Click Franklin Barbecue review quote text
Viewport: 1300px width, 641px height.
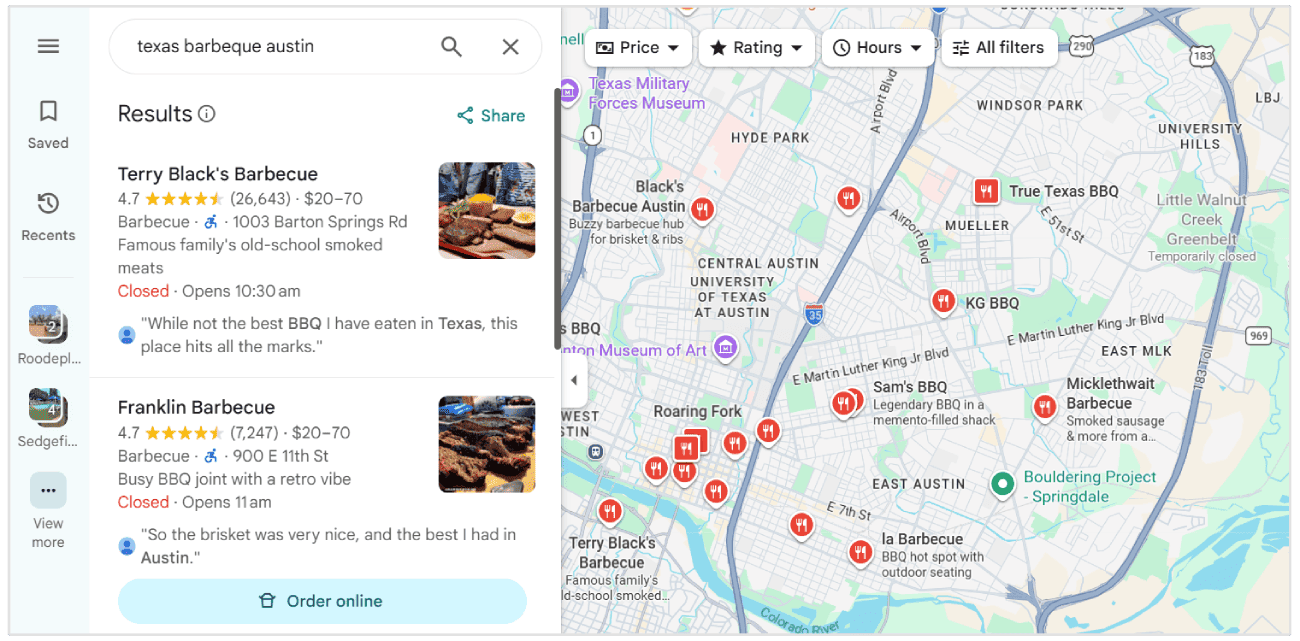329,546
